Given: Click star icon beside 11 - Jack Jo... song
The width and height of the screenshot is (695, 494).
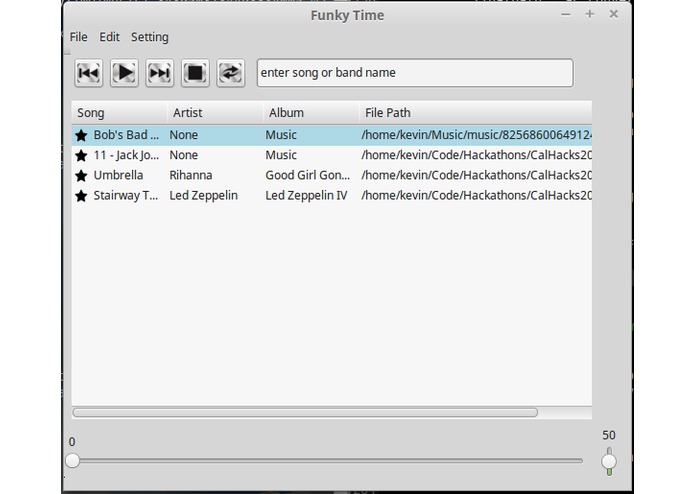Looking at the screenshot, I should coord(81,156).
